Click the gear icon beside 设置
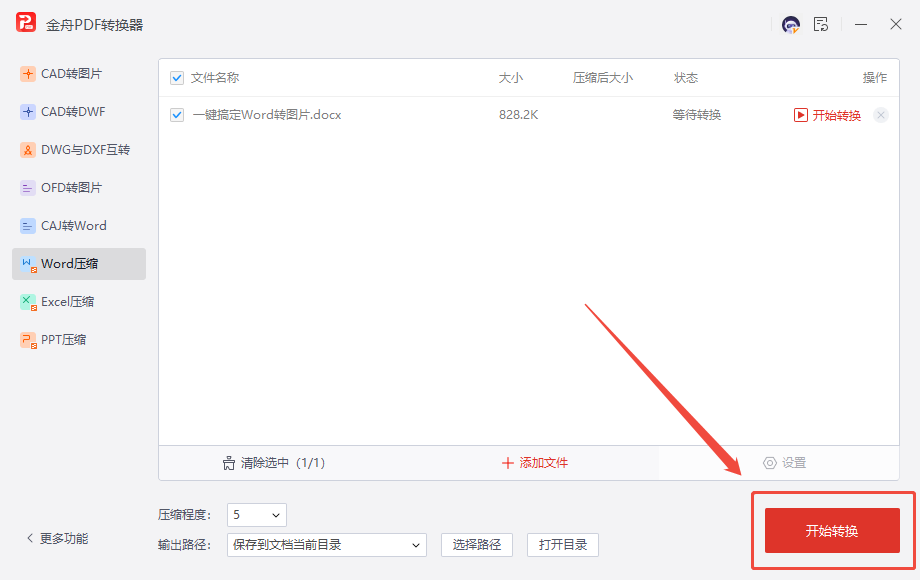The image size is (920, 580). [769, 463]
